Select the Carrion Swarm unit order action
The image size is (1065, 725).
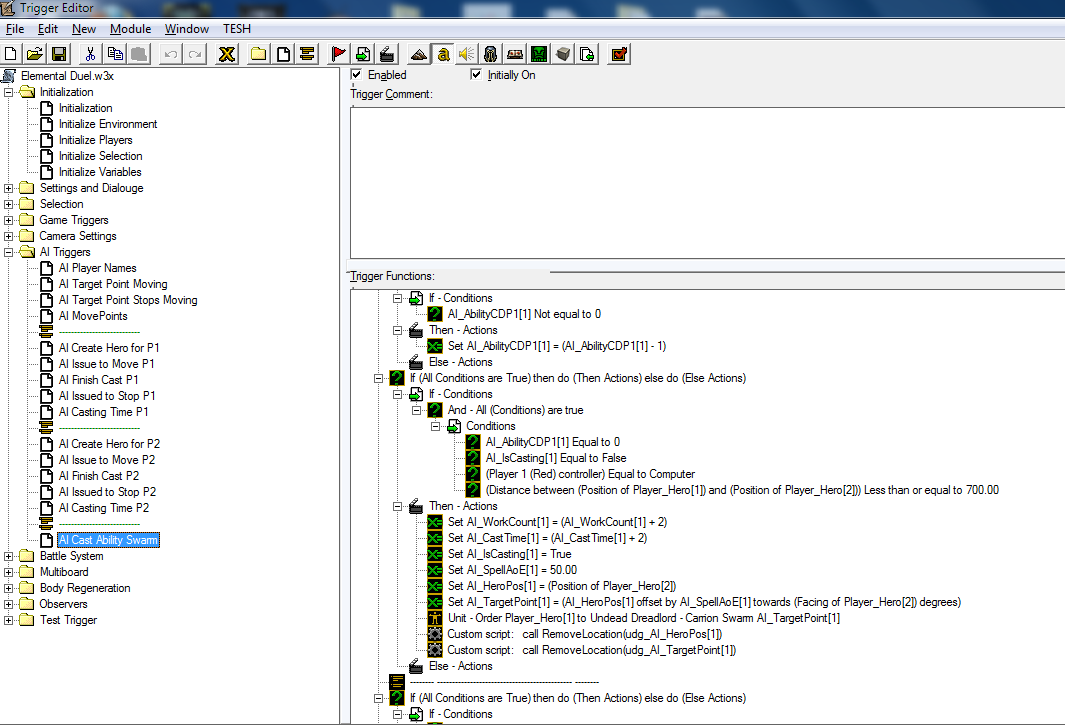643,618
